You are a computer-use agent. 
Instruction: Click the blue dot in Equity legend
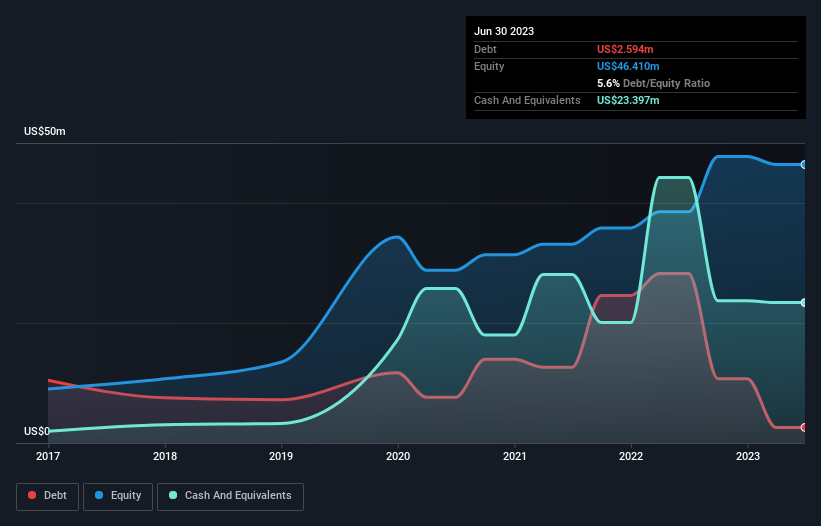pos(99,495)
